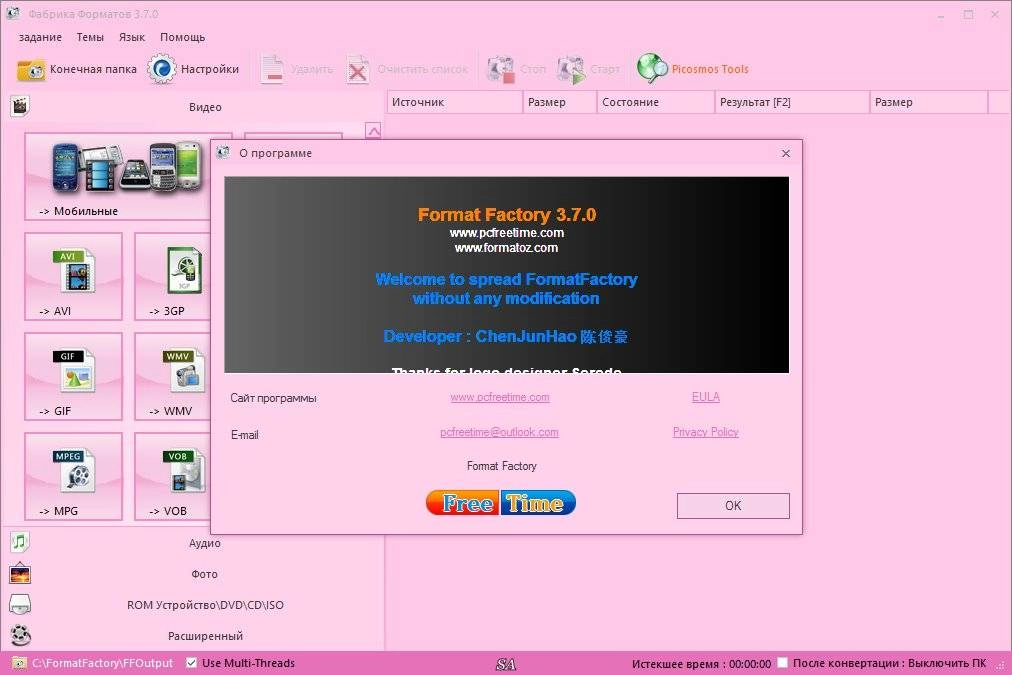Viewport: 1012px width, 675px height.
Task: Open the Темы menu
Action: (90, 37)
